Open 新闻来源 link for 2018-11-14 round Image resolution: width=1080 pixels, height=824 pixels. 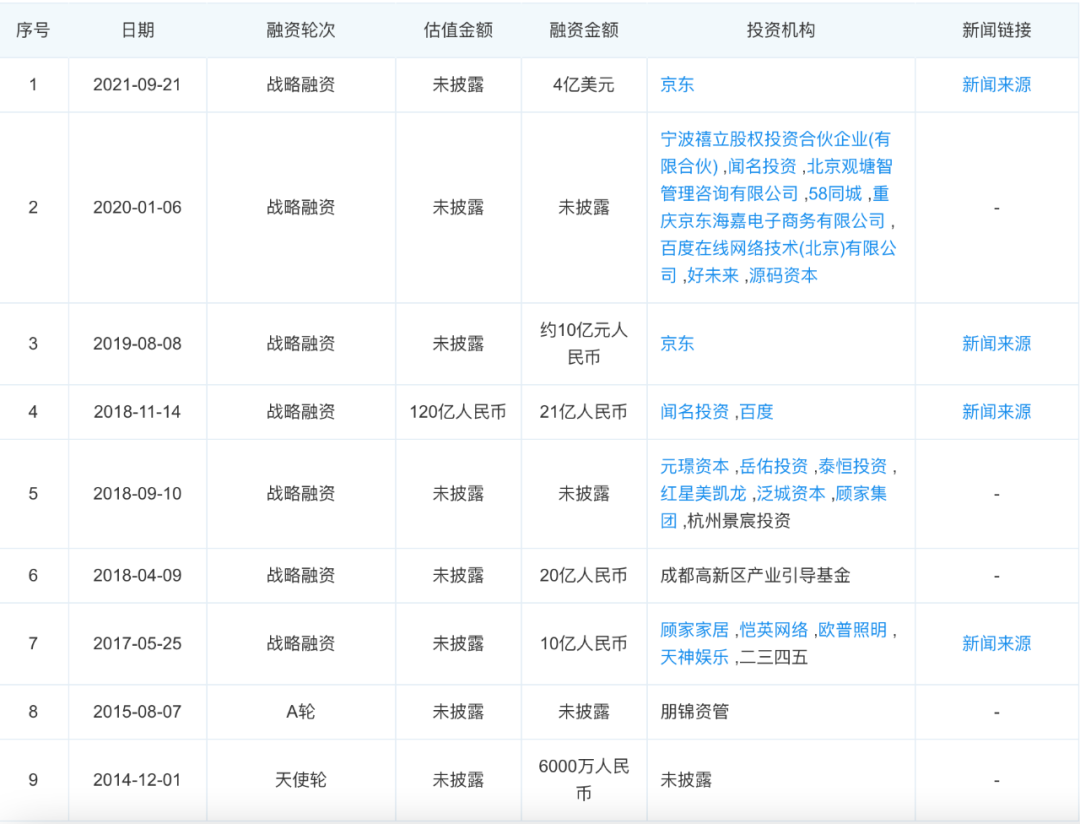[996, 411]
